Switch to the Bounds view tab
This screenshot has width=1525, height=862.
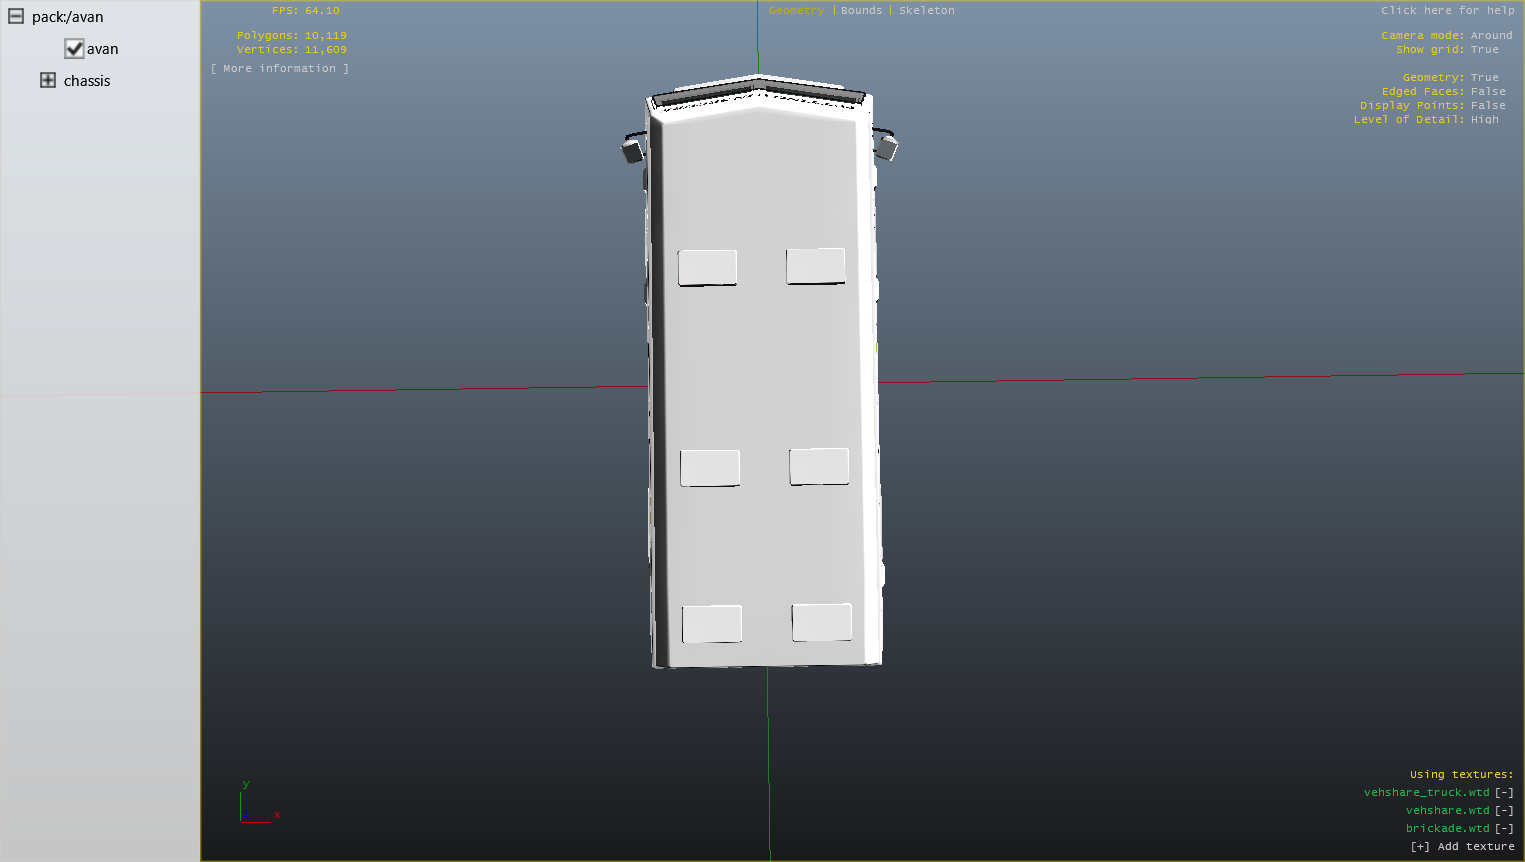pos(861,11)
